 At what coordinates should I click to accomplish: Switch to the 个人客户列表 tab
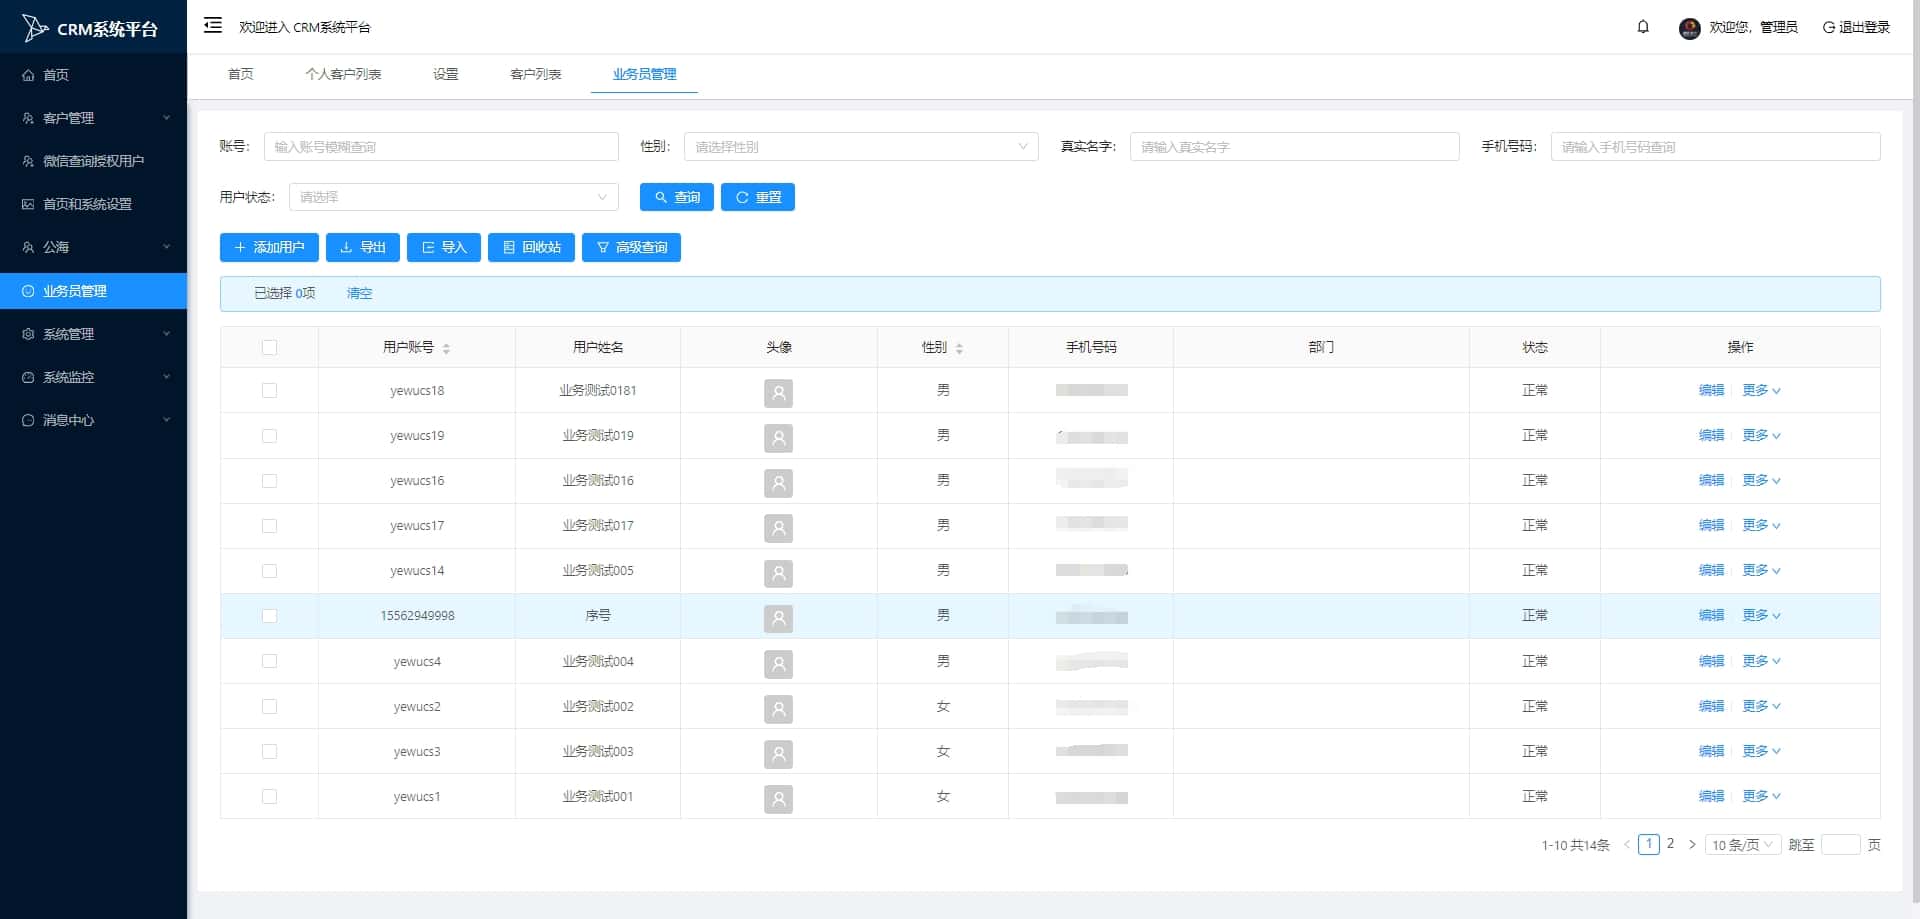point(343,74)
